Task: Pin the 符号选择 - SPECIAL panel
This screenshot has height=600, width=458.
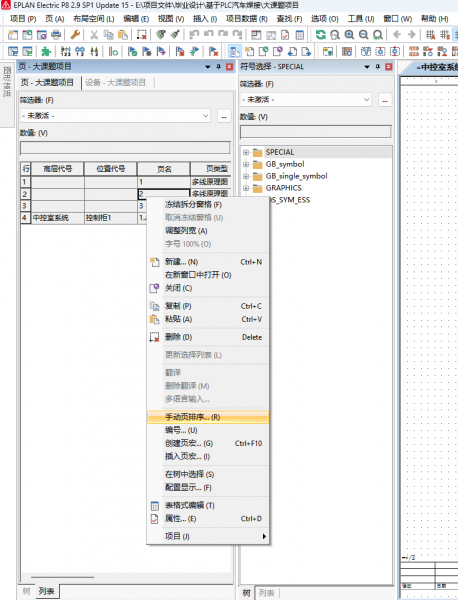Action: pyautogui.click(x=378, y=67)
